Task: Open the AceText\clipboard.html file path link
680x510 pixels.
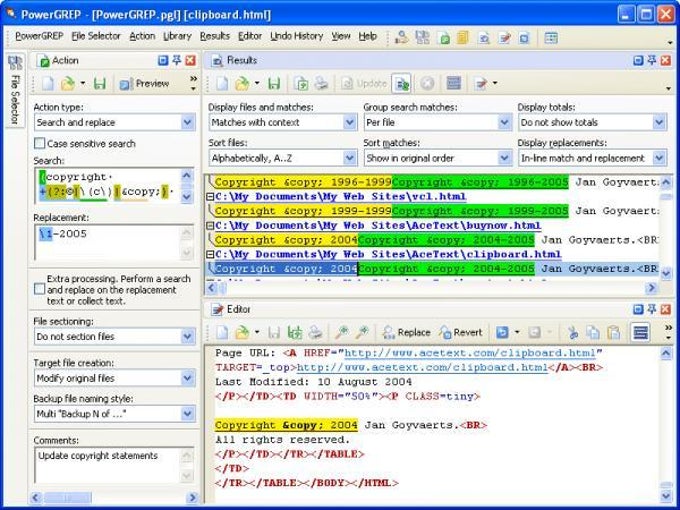Action: pos(388,254)
